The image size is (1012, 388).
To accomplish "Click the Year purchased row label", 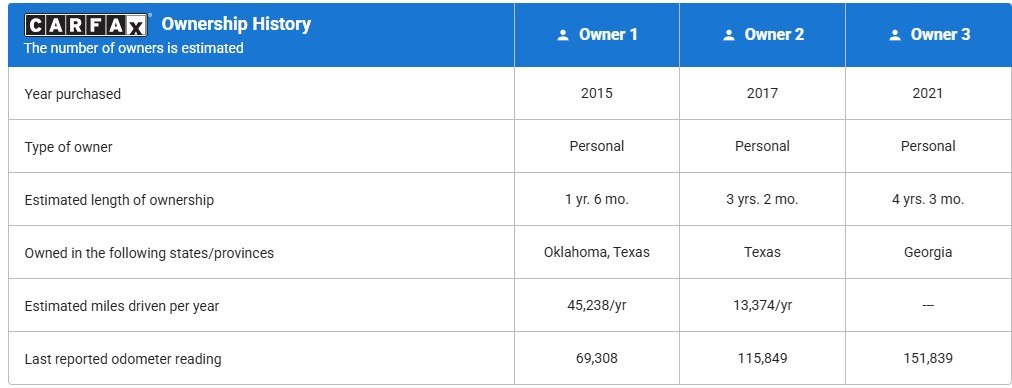I will pyautogui.click(x=72, y=94).
